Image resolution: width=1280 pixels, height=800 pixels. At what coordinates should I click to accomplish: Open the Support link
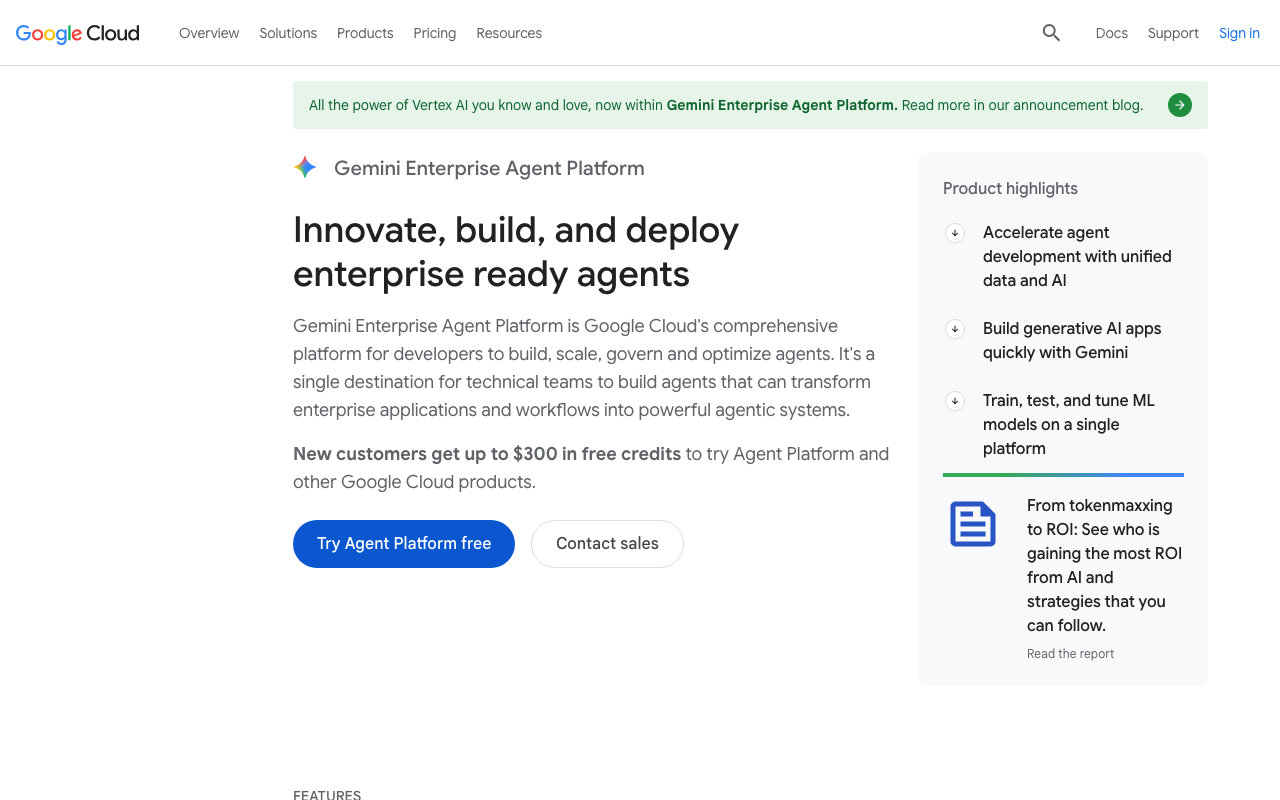[1173, 33]
